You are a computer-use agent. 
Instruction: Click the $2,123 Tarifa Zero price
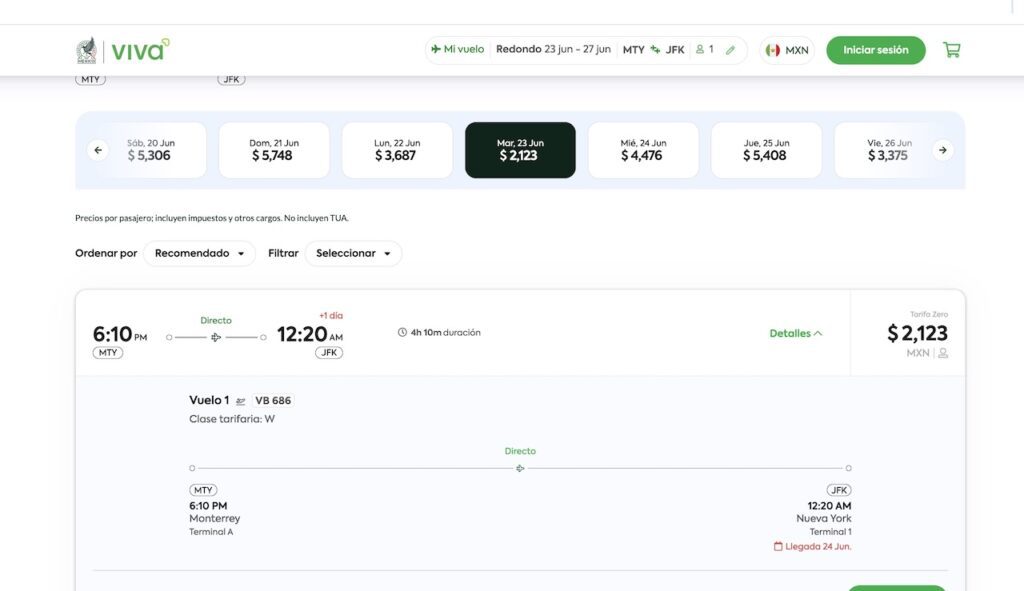[x=918, y=333]
